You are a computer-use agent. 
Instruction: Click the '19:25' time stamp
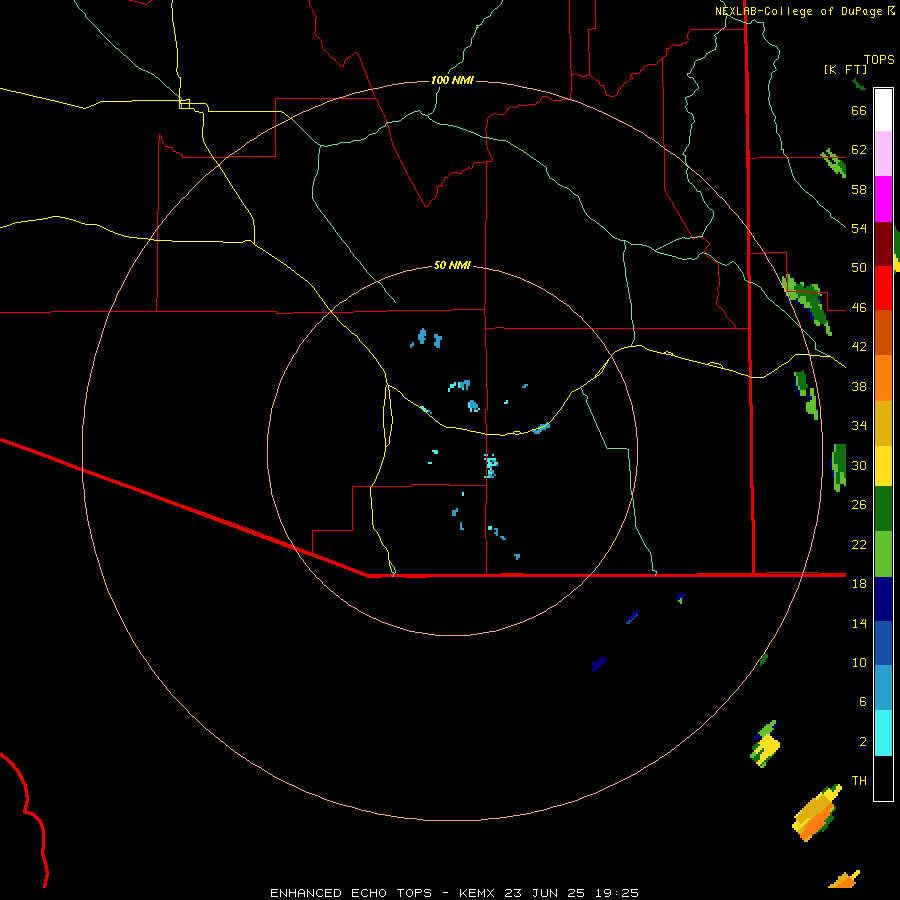[x=615, y=893]
